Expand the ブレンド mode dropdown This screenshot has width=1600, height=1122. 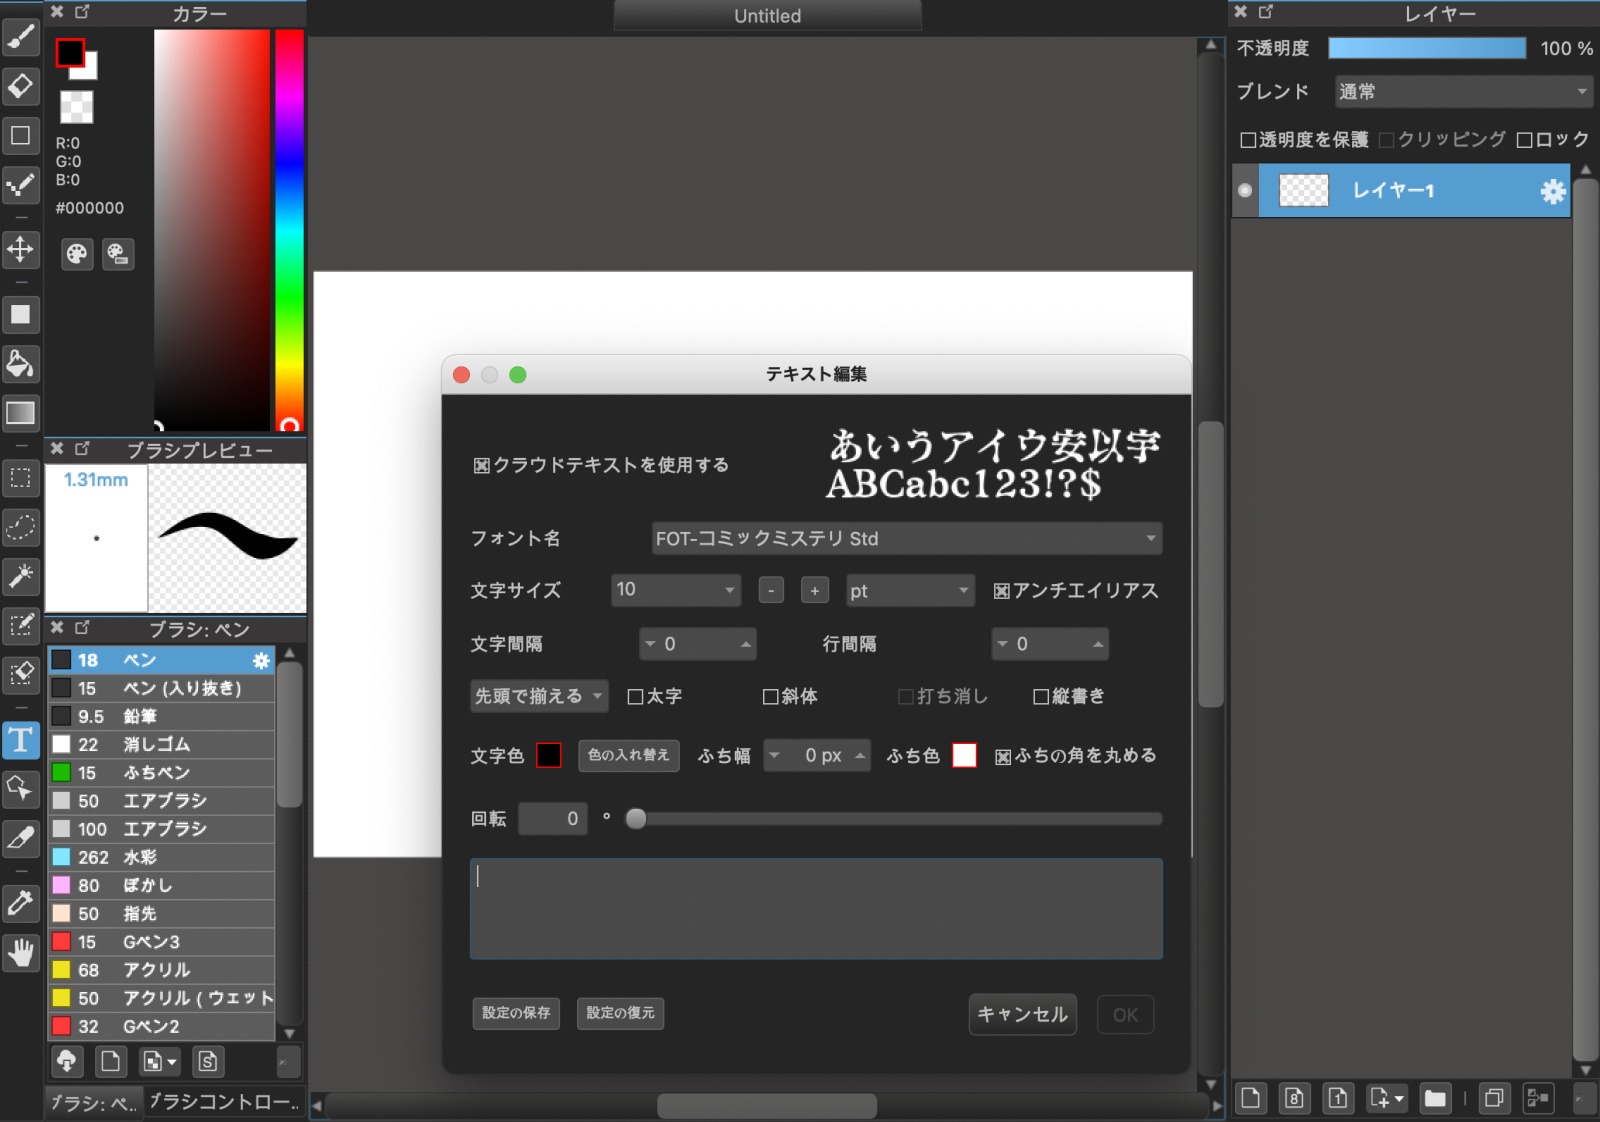pos(1463,92)
